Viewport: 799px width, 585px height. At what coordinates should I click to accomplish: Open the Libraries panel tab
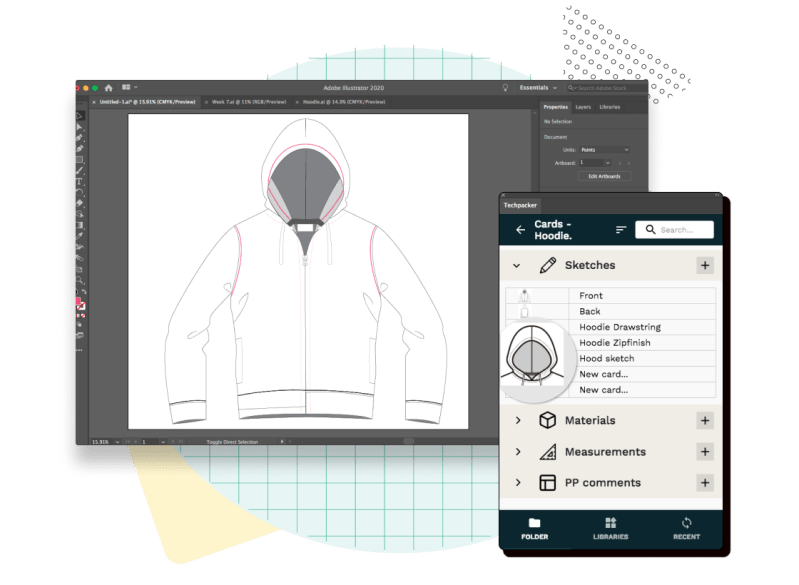609,107
